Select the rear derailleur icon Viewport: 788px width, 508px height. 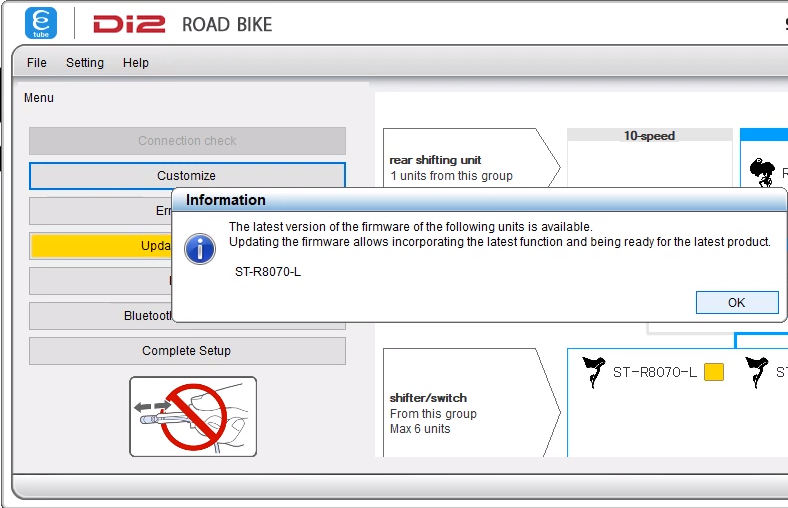point(762,172)
